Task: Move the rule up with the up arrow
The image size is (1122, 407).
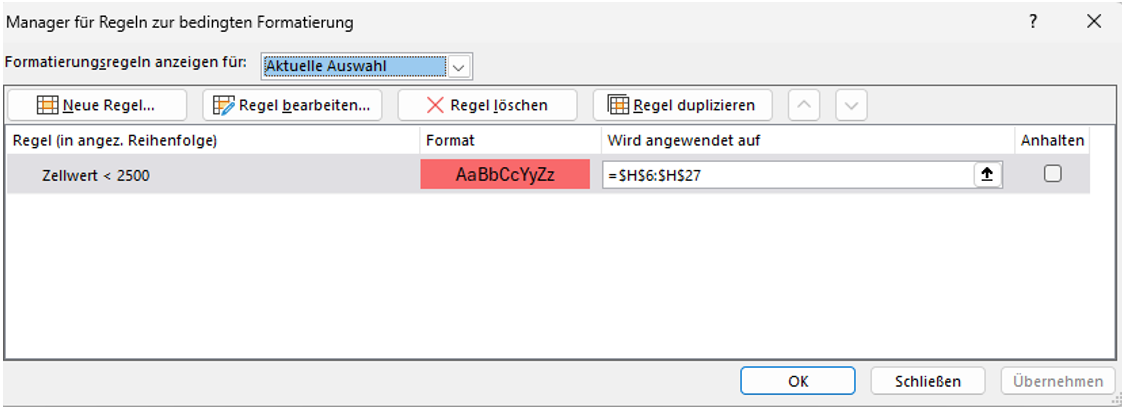Action: pyautogui.click(x=804, y=105)
